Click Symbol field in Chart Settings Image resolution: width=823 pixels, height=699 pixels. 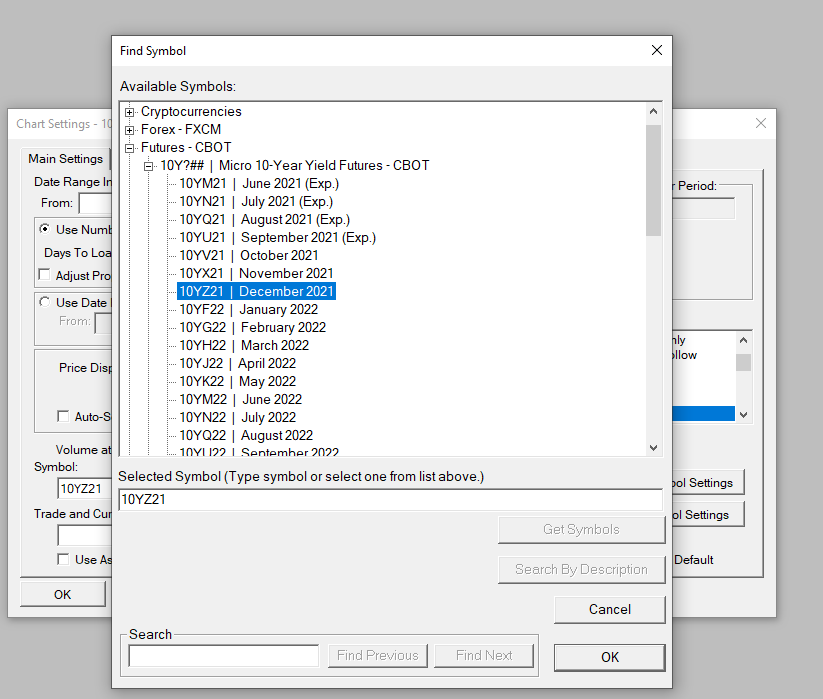(x=85, y=489)
